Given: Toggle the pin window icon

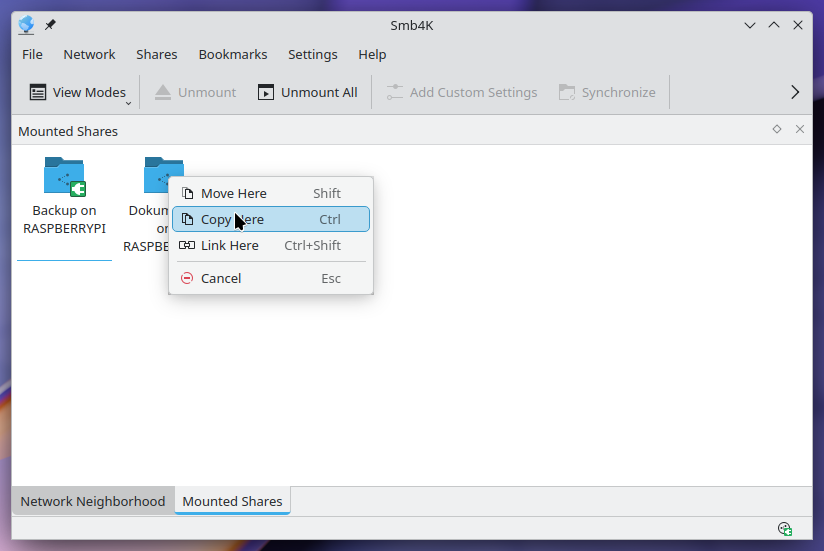Looking at the screenshot, I should 50,25.
